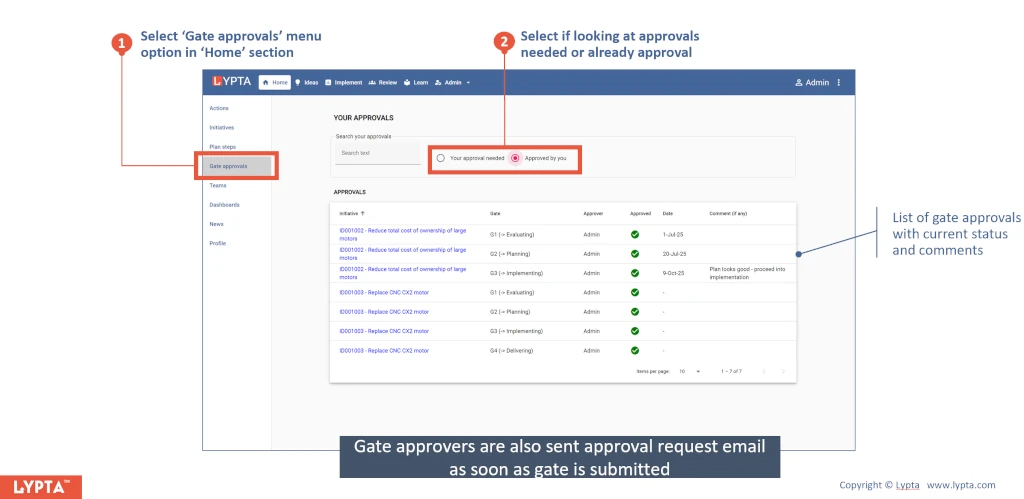Click the '9-Oct-25' date cell
The height and width of the screenshot is (499, 1024).
(673, 273)
